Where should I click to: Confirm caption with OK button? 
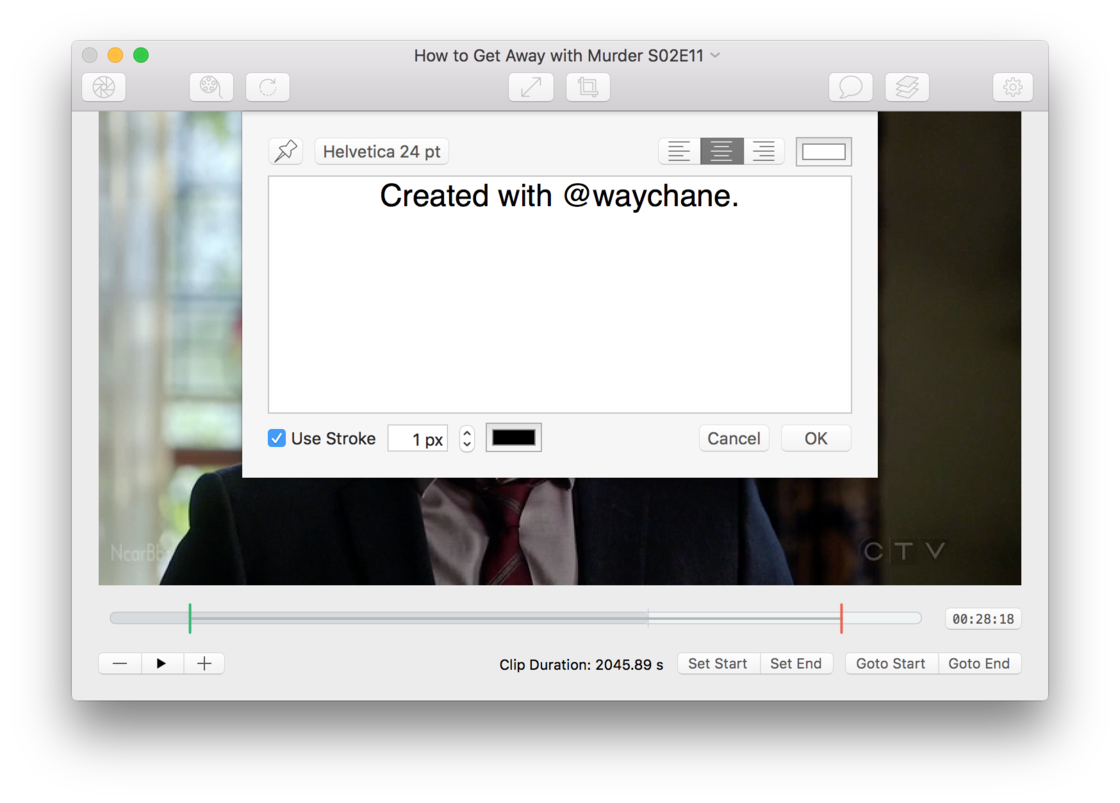(x=816, y=438)
